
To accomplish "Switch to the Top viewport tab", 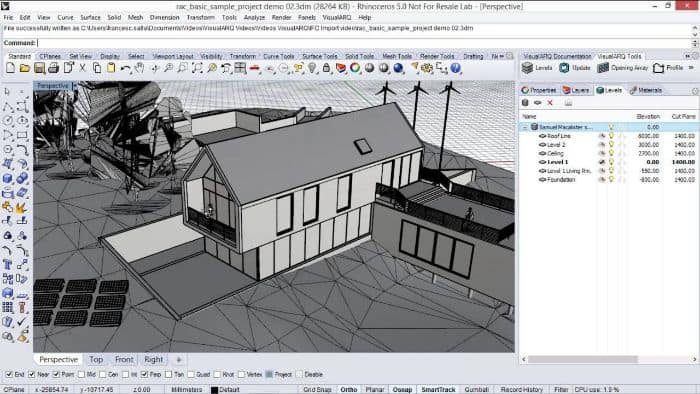I will (96, 360).
